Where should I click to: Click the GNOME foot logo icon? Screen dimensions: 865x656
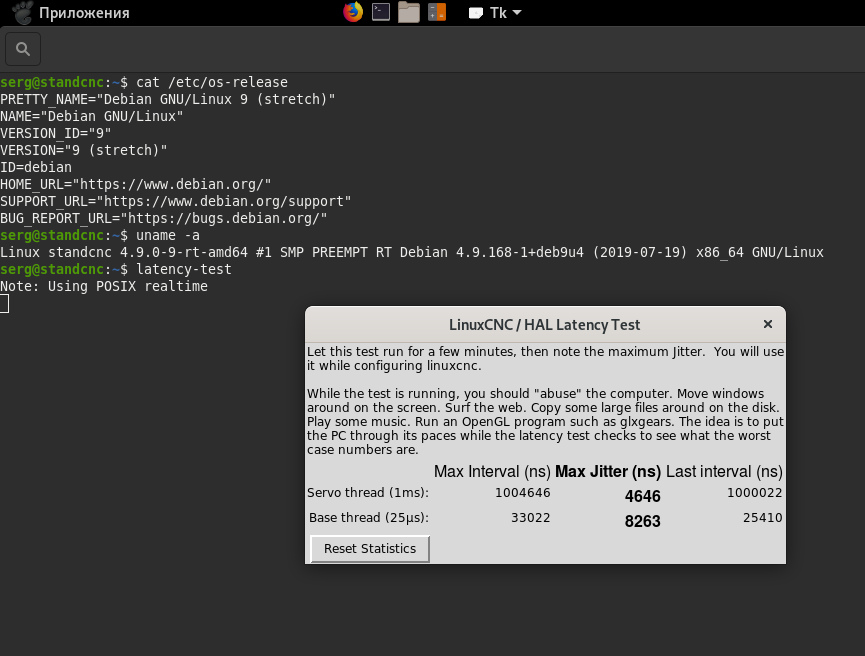(x=23, y=13)
